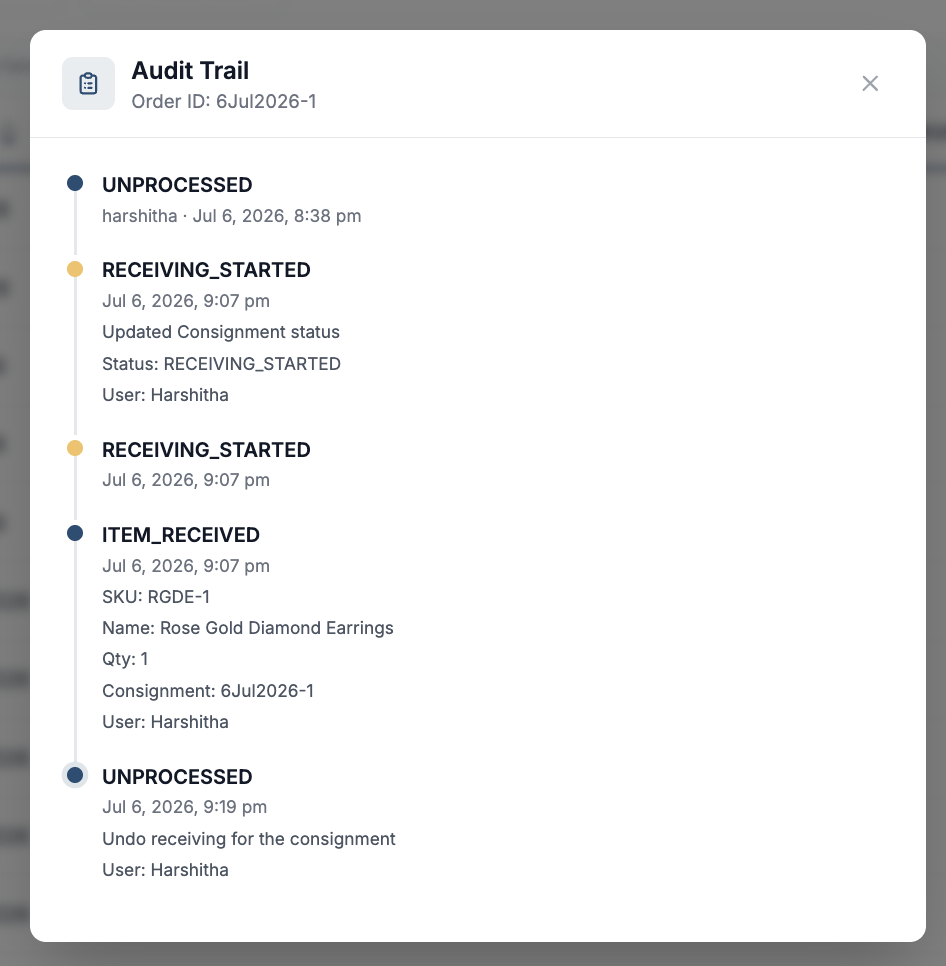Click harshitha Jul 6 8:38 pm timestamp

pyautogui.click(x=232, y=216)
